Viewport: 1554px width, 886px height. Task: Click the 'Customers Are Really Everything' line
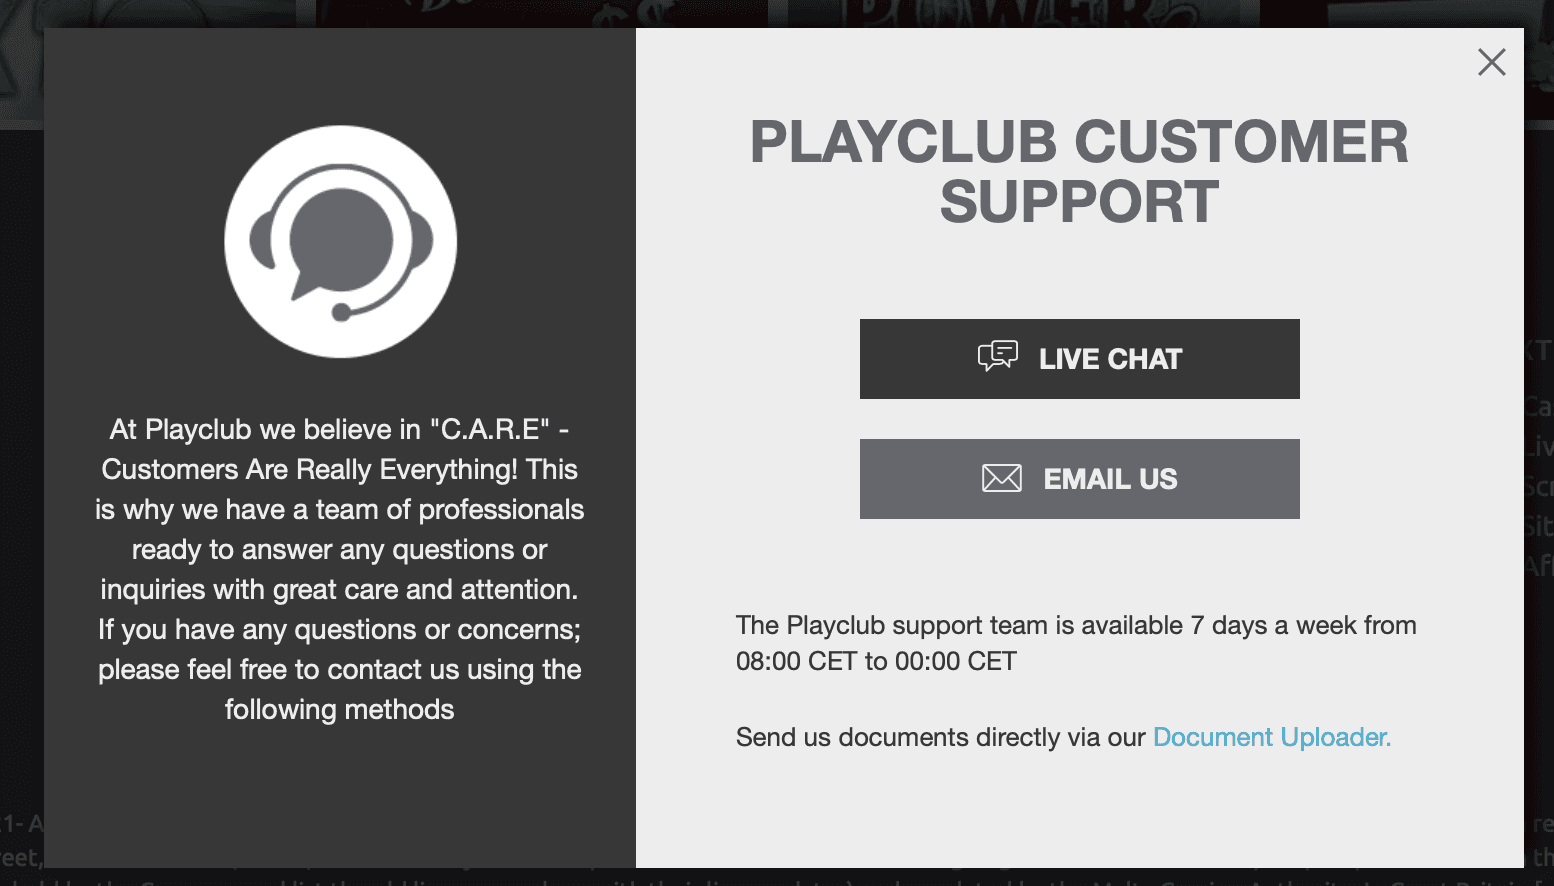click(x=339, y=469)
